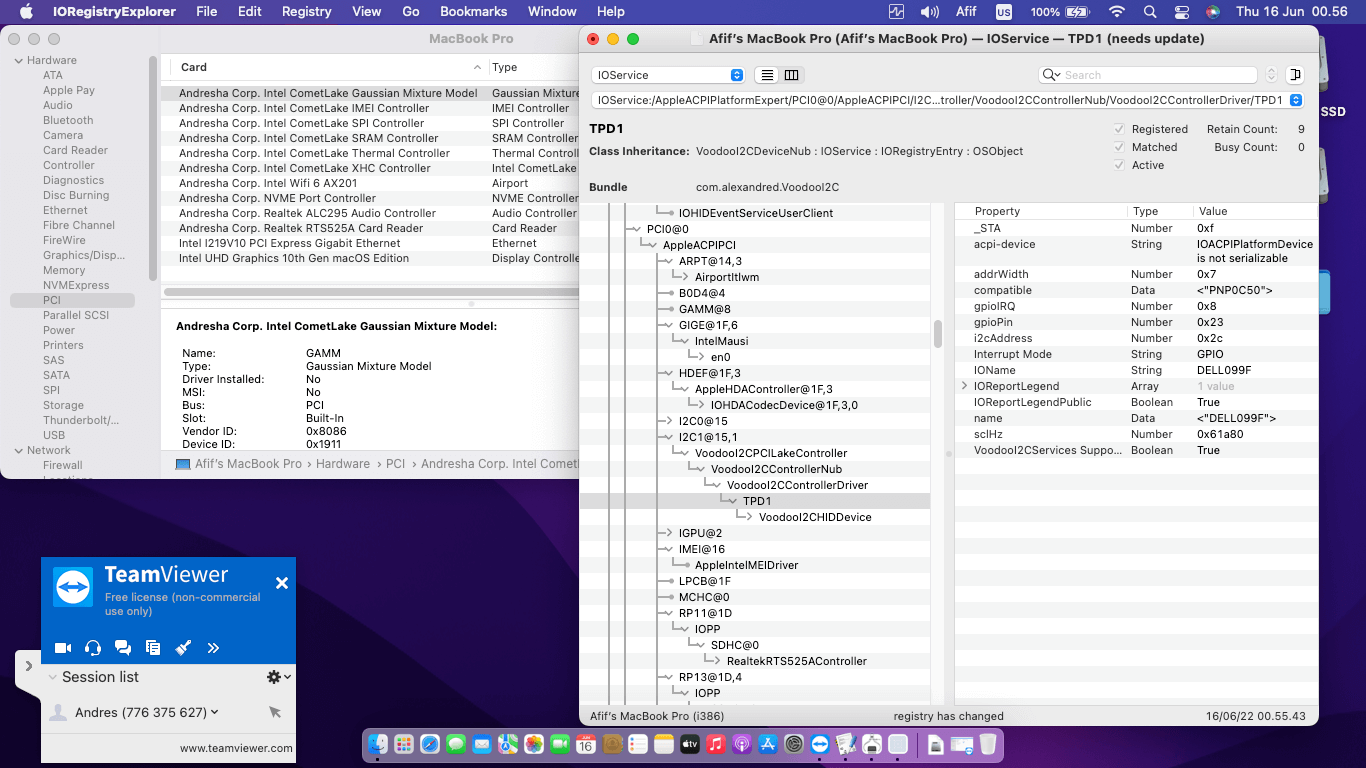
Task: Expand the IOReportLegend property row
Action: [x=965, y=386]
